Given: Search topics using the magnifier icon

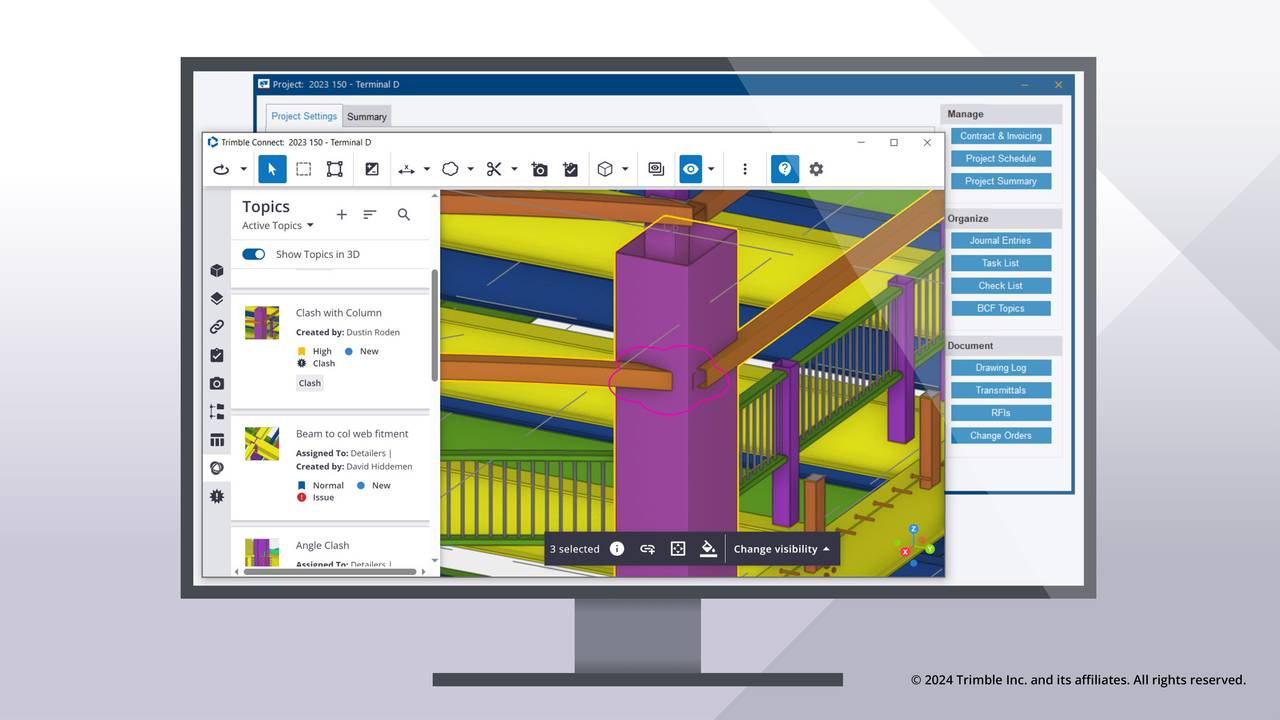Looking at the screenshot, I should pyautogui.click(x=404, y=214).
